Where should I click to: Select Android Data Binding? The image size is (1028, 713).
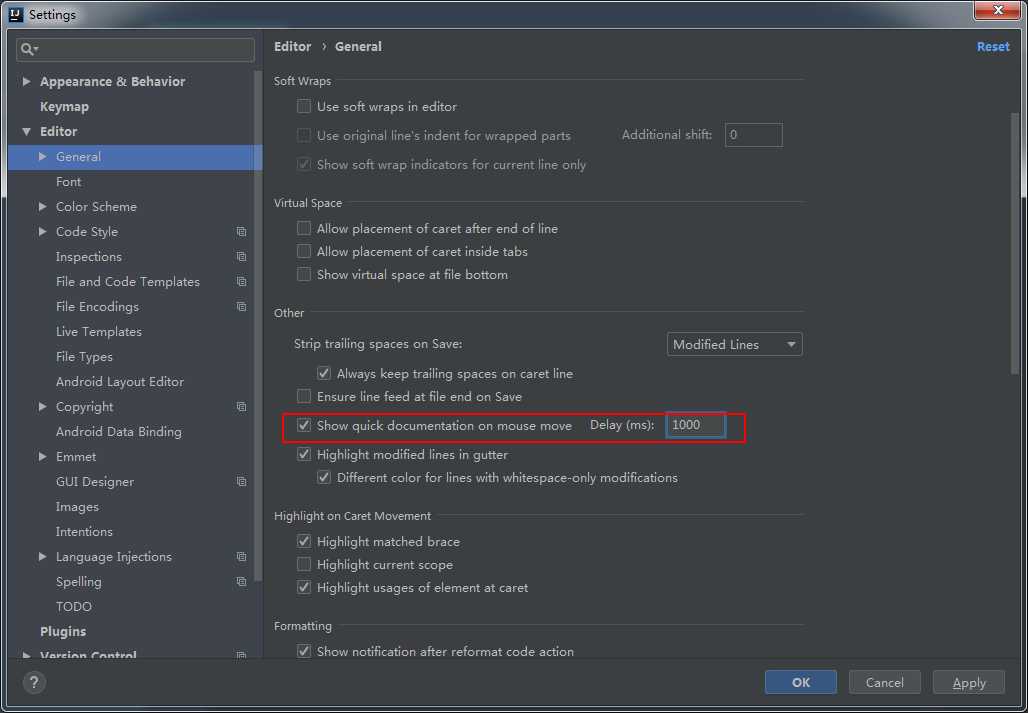point(119,432)
